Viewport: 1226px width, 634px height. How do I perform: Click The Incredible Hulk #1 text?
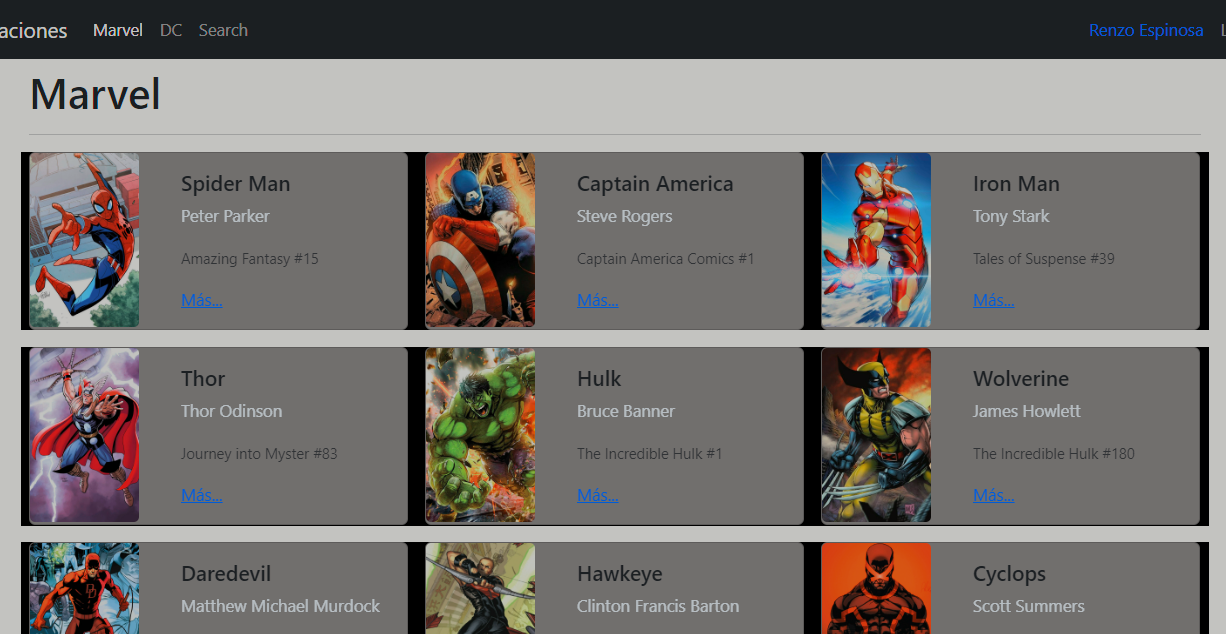point(650,454)
